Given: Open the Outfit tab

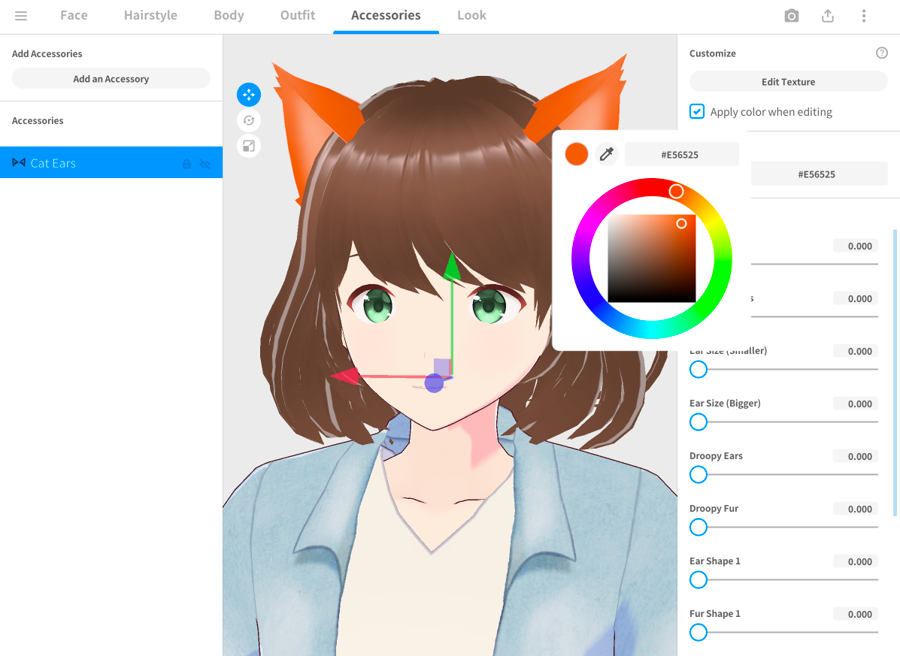Looking at the screenshot, I should coord(297,16).
